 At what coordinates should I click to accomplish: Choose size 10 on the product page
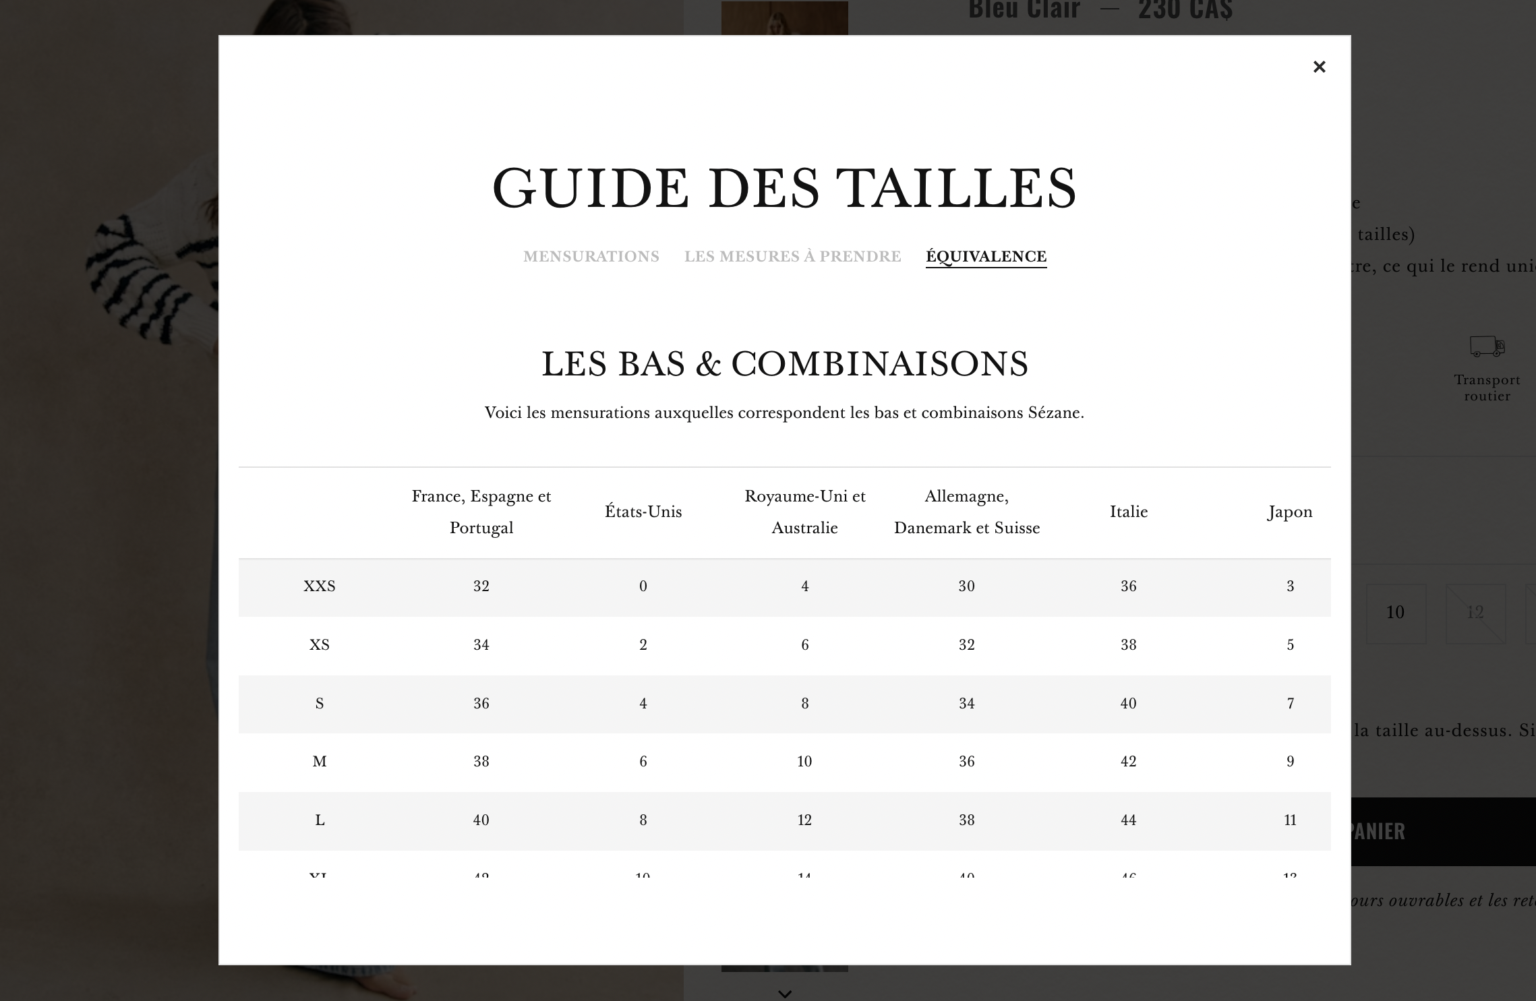pos(1396,613)
